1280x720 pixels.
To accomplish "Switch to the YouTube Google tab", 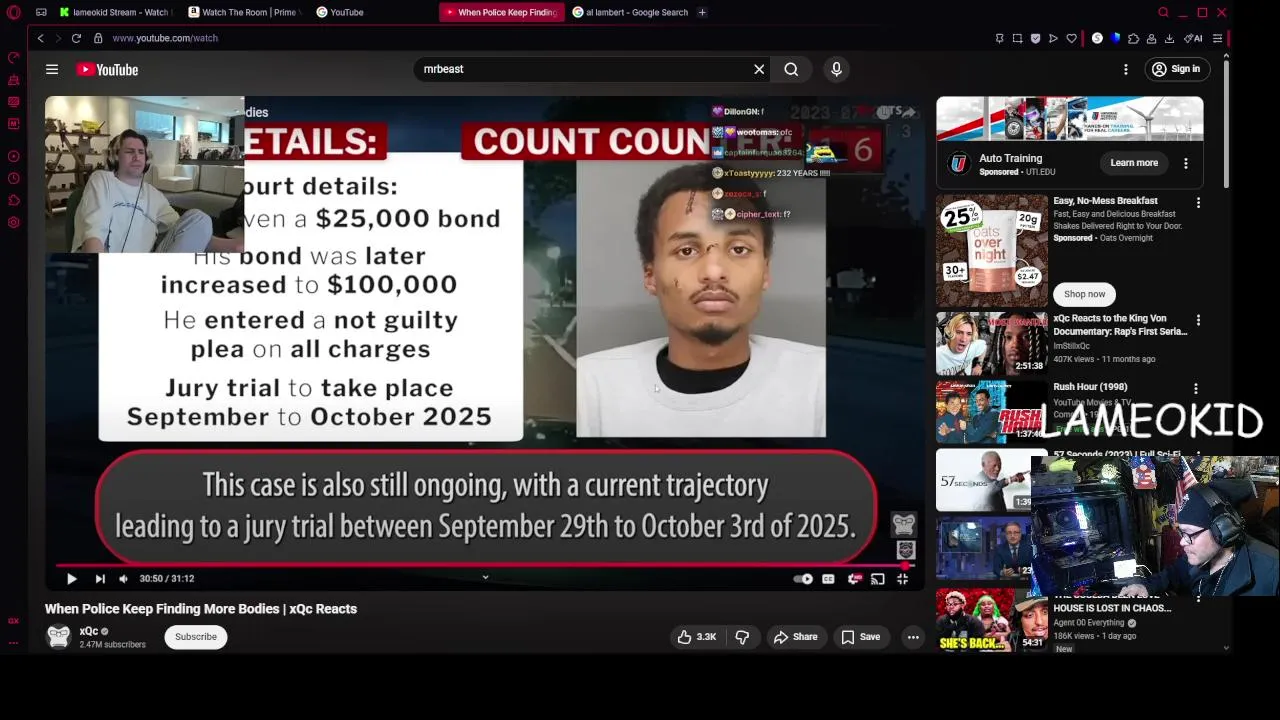I will pyautogui.click(x=340, y=12).
